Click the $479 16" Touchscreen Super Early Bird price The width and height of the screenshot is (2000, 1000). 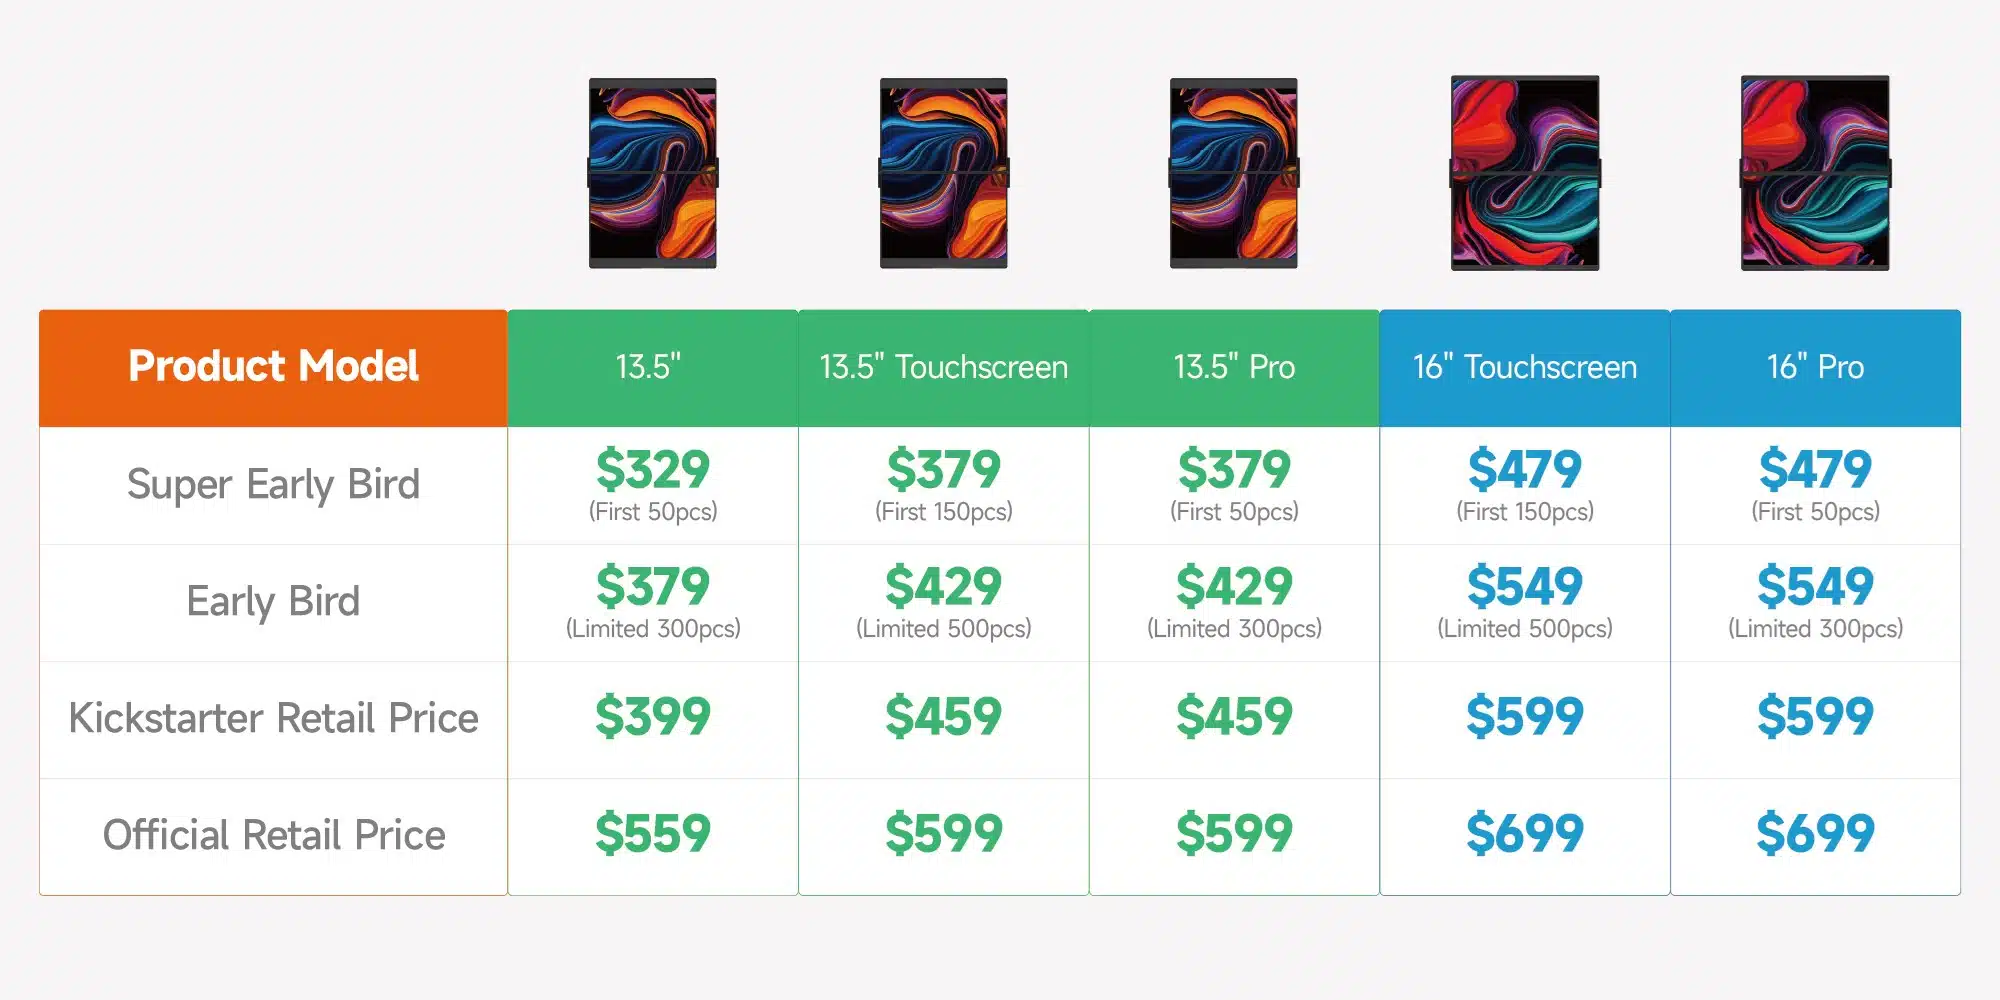coord(1525,469)
